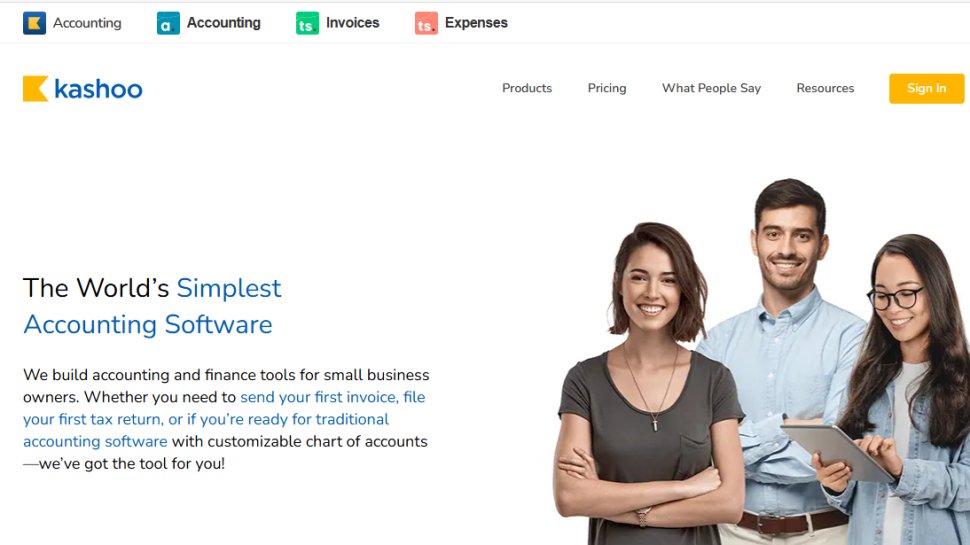Click the large Kashoo logo
The image size is (970, 545).
point(83,88)
